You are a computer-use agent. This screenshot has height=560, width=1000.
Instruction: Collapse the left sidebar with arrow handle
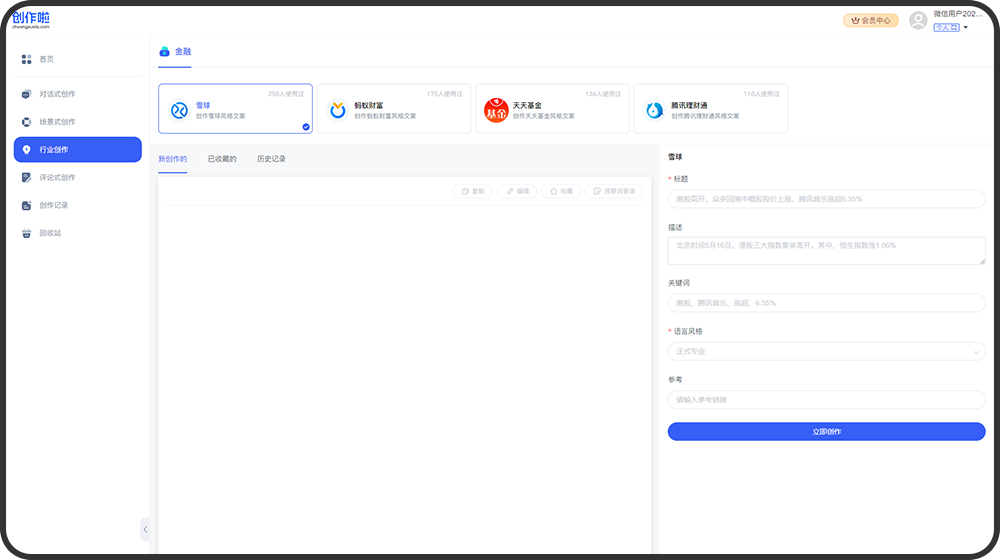145,529
